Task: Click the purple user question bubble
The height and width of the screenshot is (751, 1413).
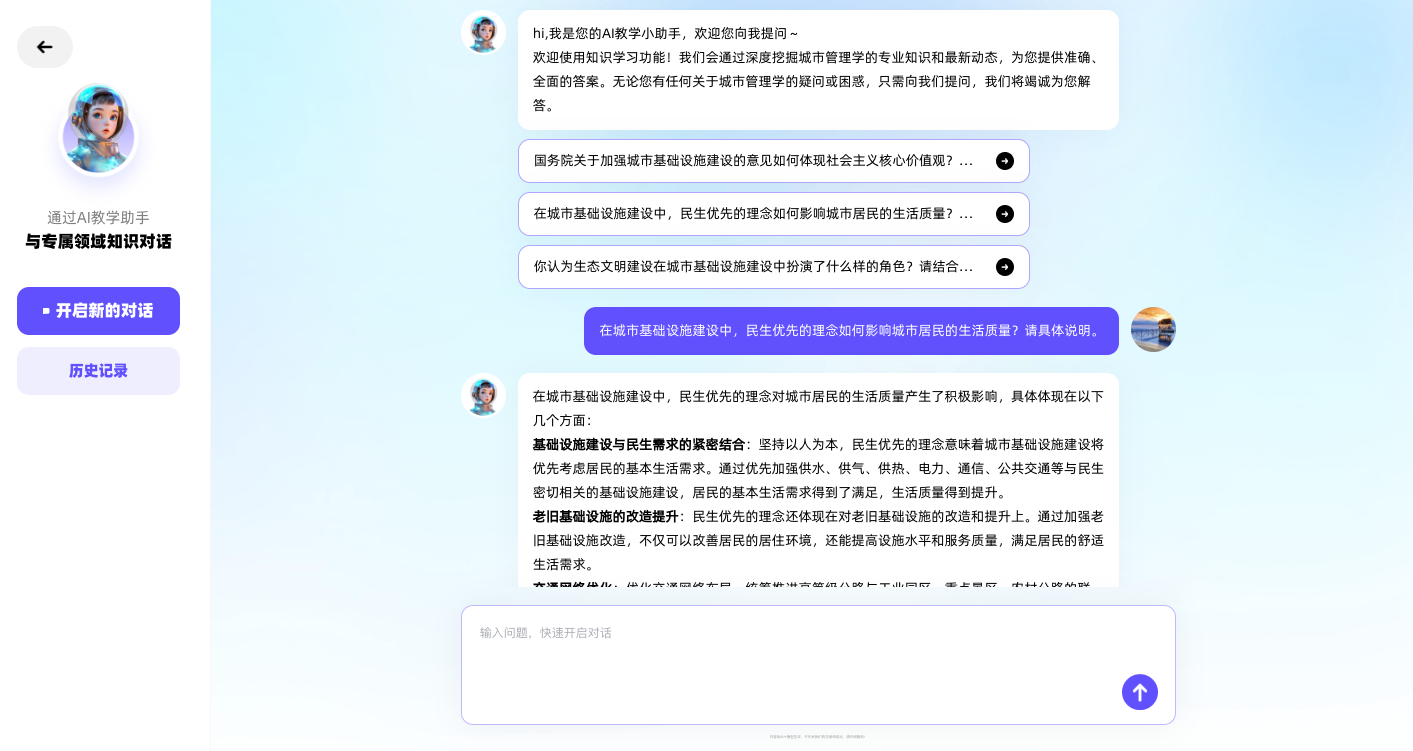Action: pyautogui.click(x=850, y=331)
